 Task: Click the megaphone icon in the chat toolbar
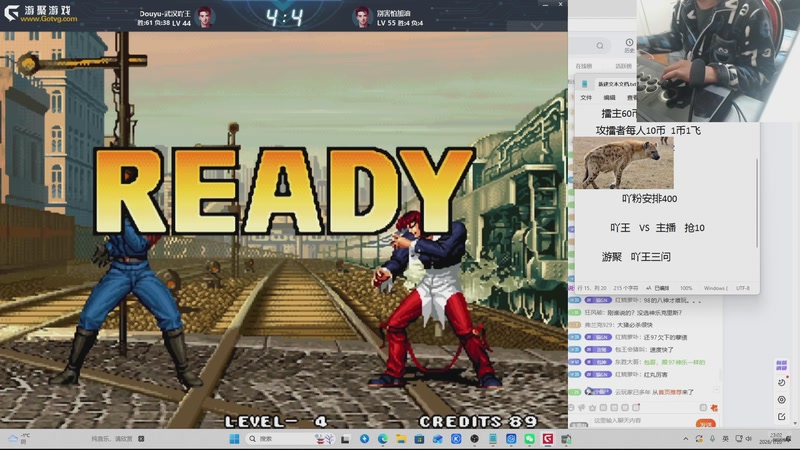tap(582, 408)
